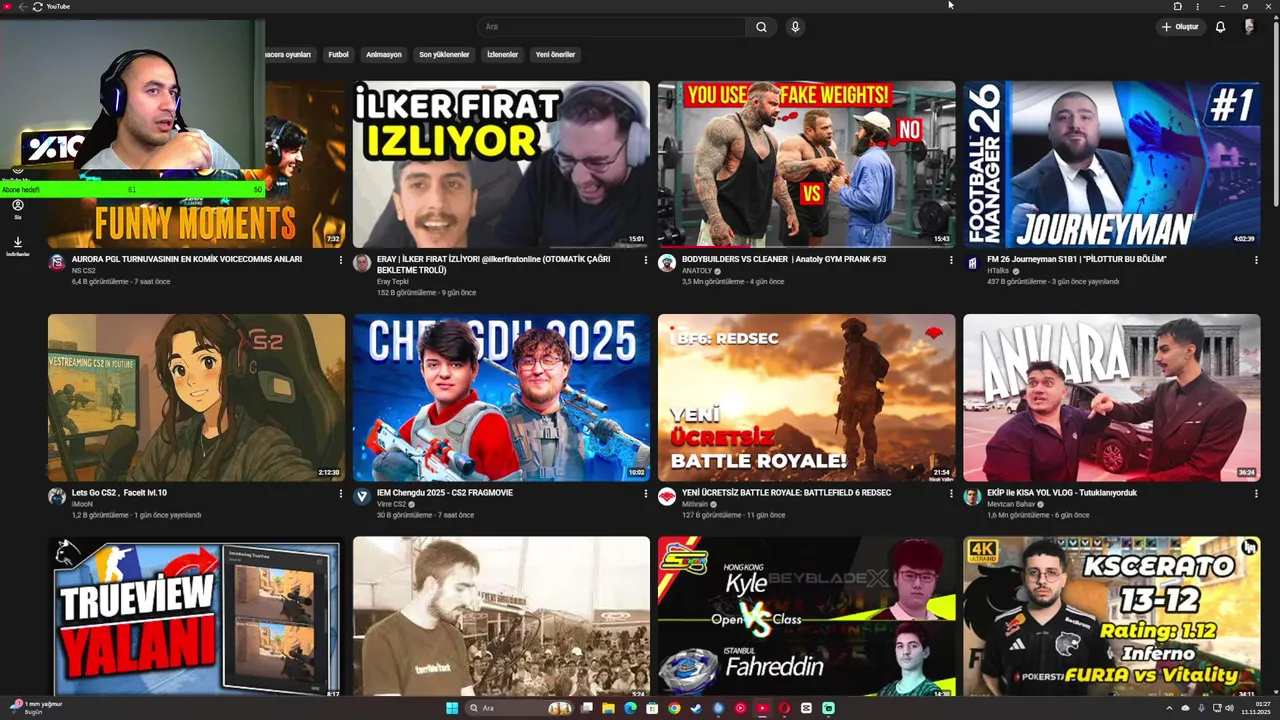Screen dimensions: 1280x720
Task: Open options menu for ERAY İLKER FIRAT video
Action: [x=645, y=260]
